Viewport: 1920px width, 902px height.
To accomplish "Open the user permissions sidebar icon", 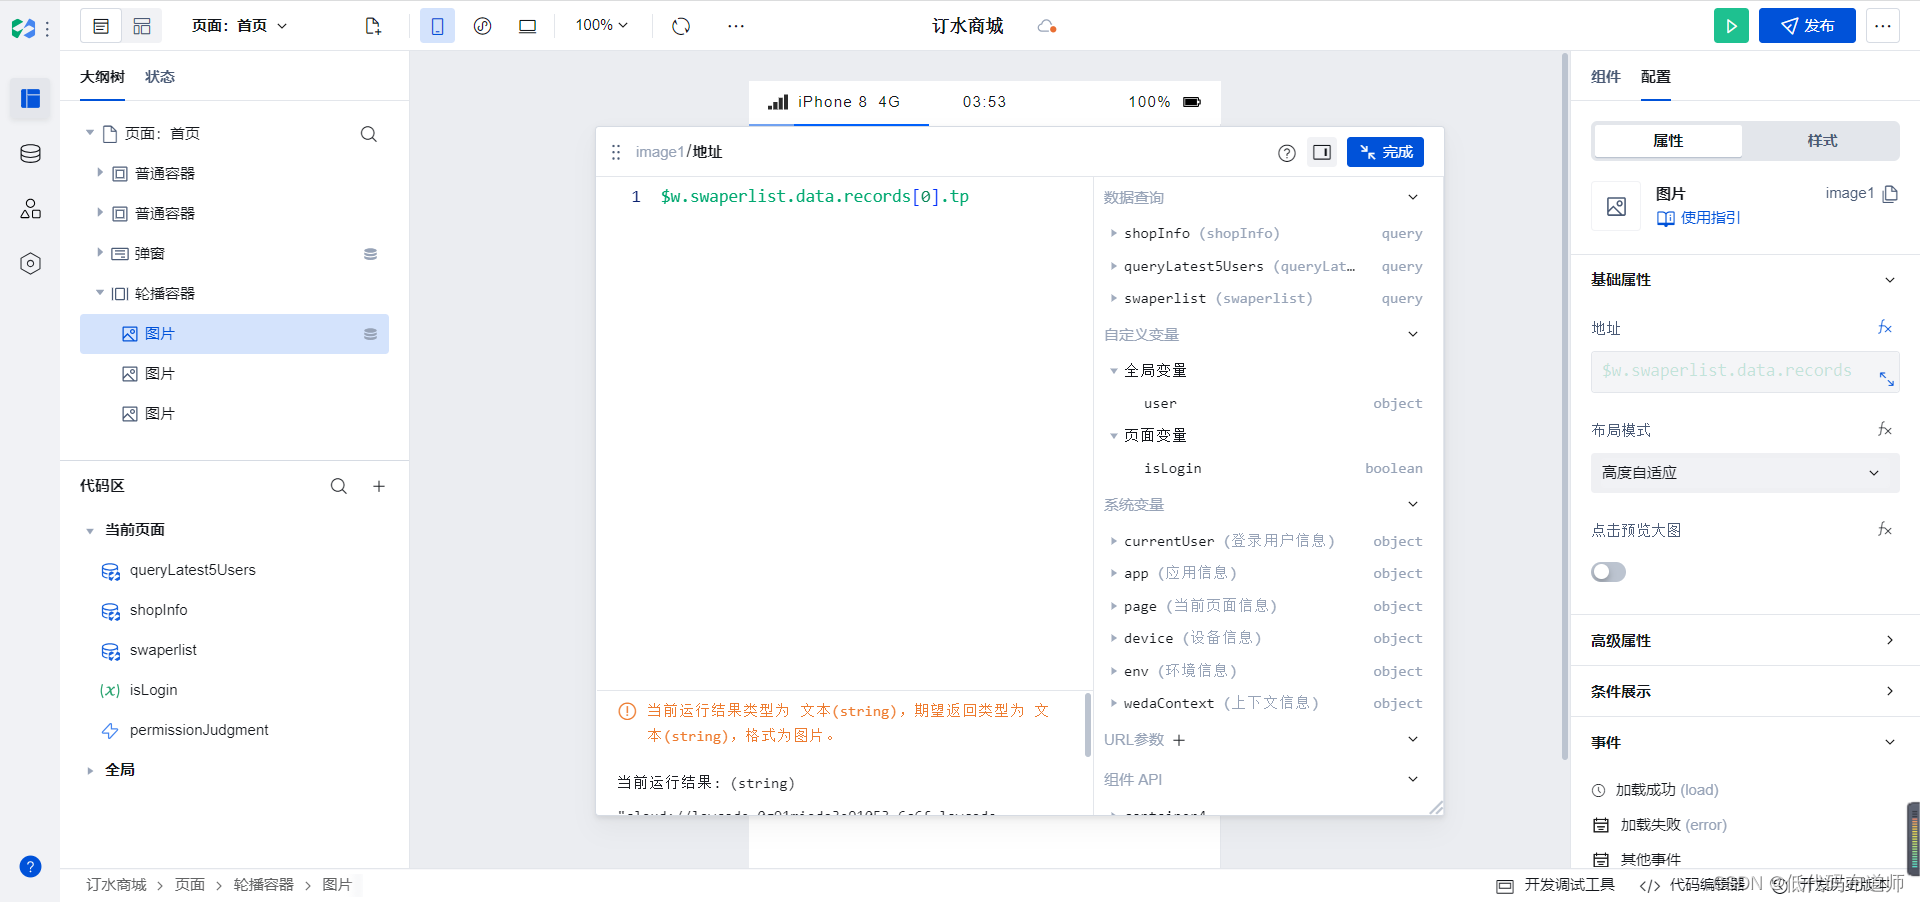I will (x=30, y=208).
